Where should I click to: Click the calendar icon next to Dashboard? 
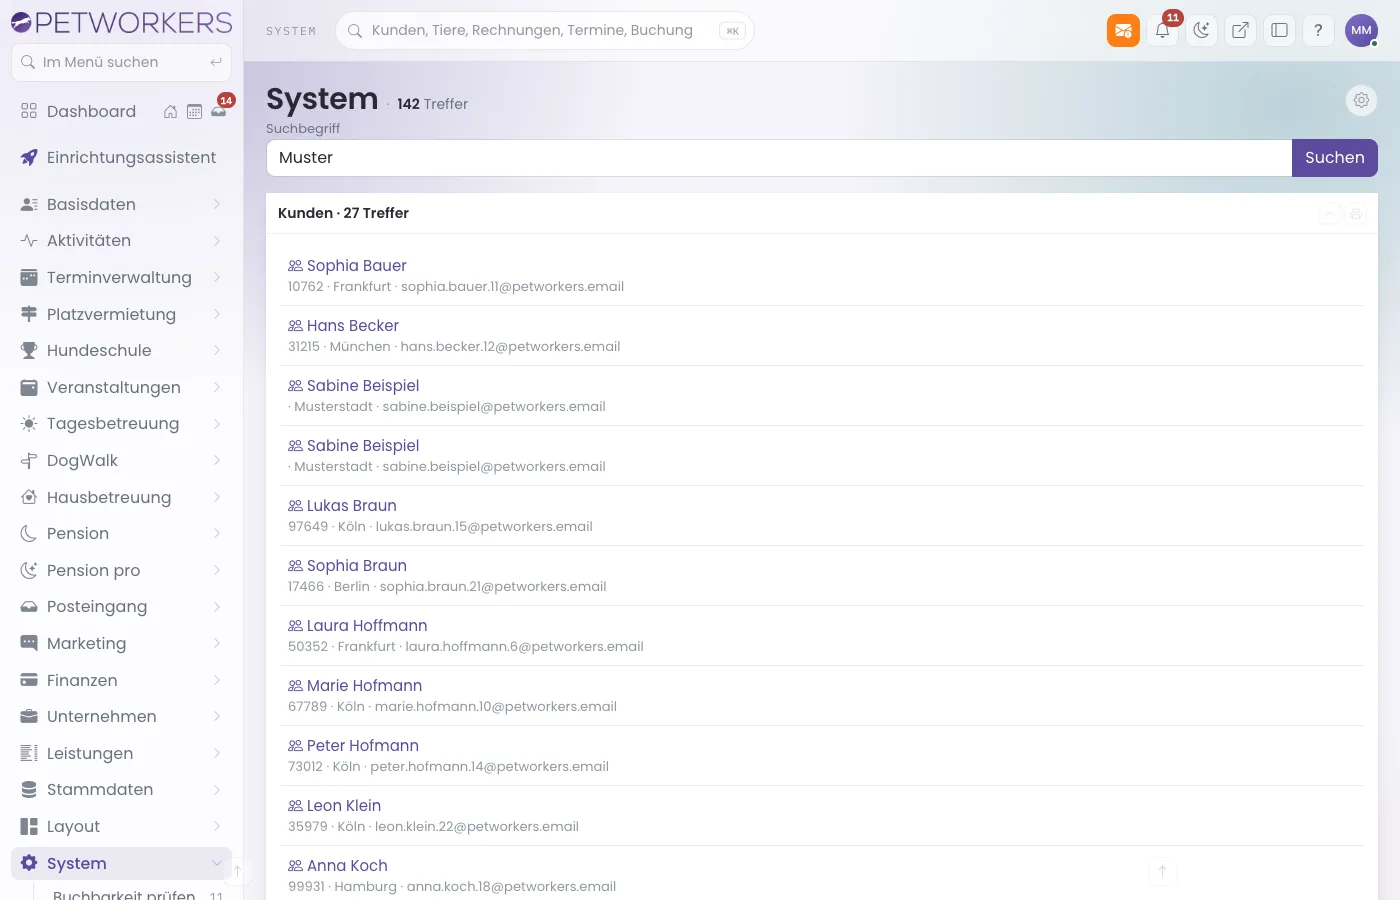tap(194, 112)
